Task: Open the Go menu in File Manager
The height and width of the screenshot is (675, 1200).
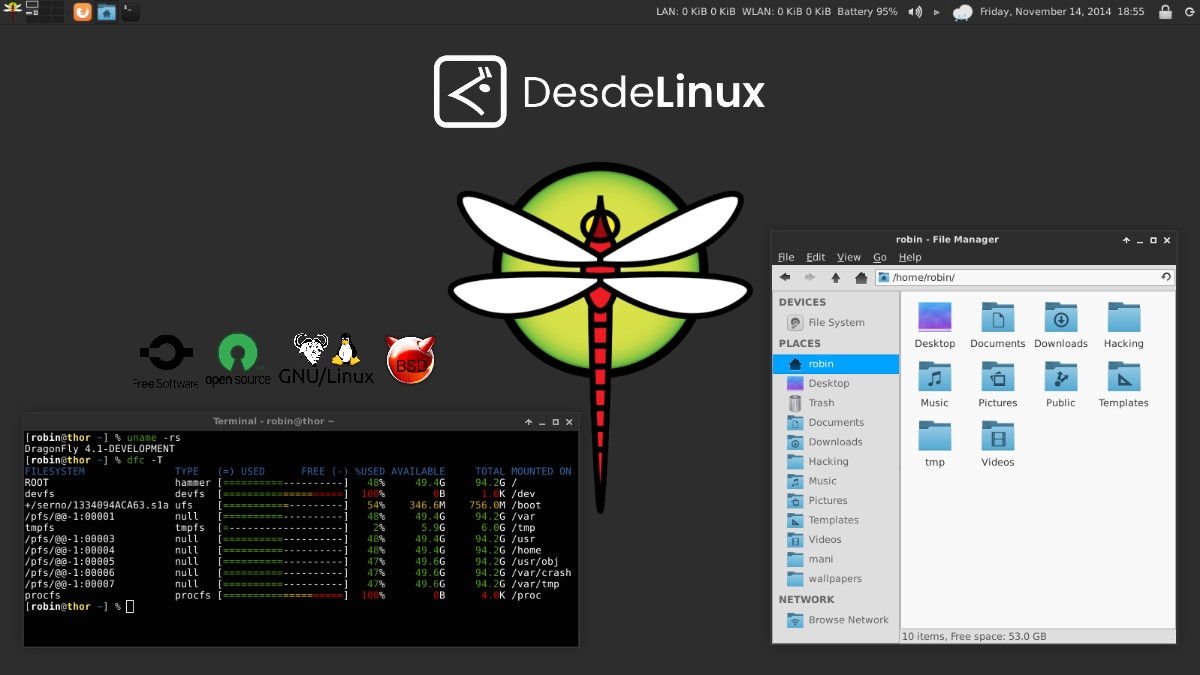Action: click(880, 257)
